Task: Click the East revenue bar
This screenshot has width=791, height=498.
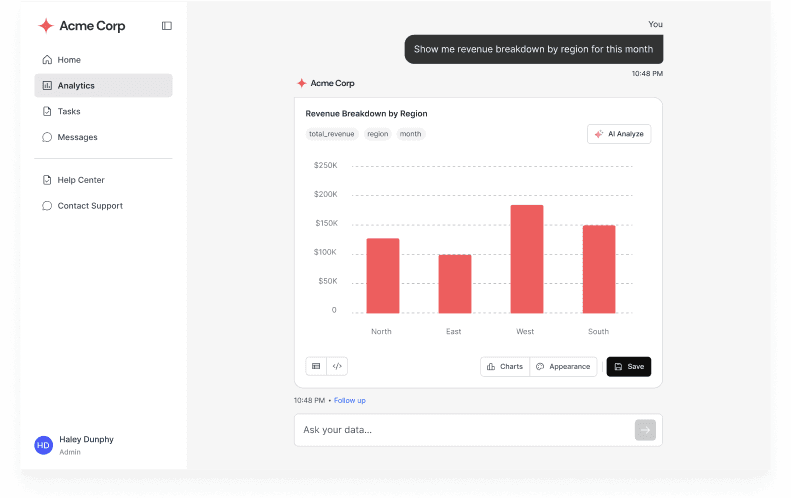Action: pyautogui.click(x=455, y=284)
